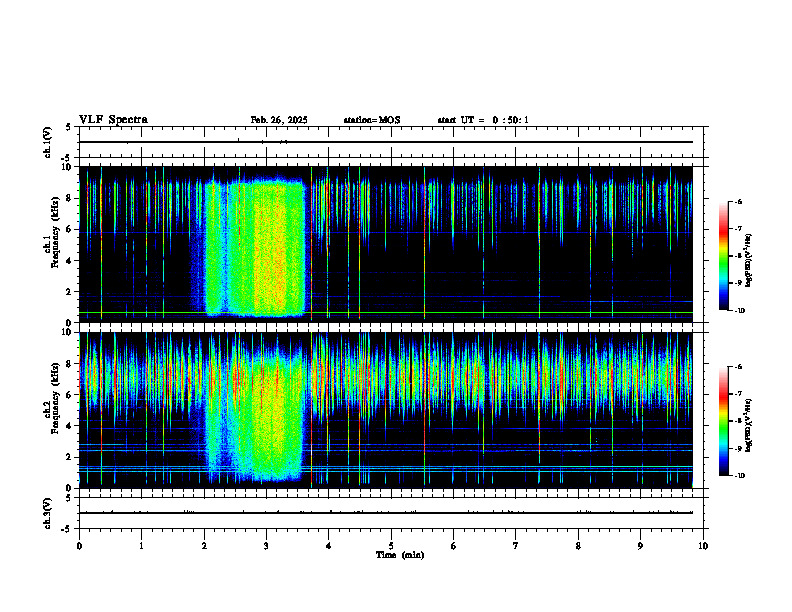This screenshot has height=612, width=792.
Task: Click the "Time (min)" axis label
Action: pos(400,555)
